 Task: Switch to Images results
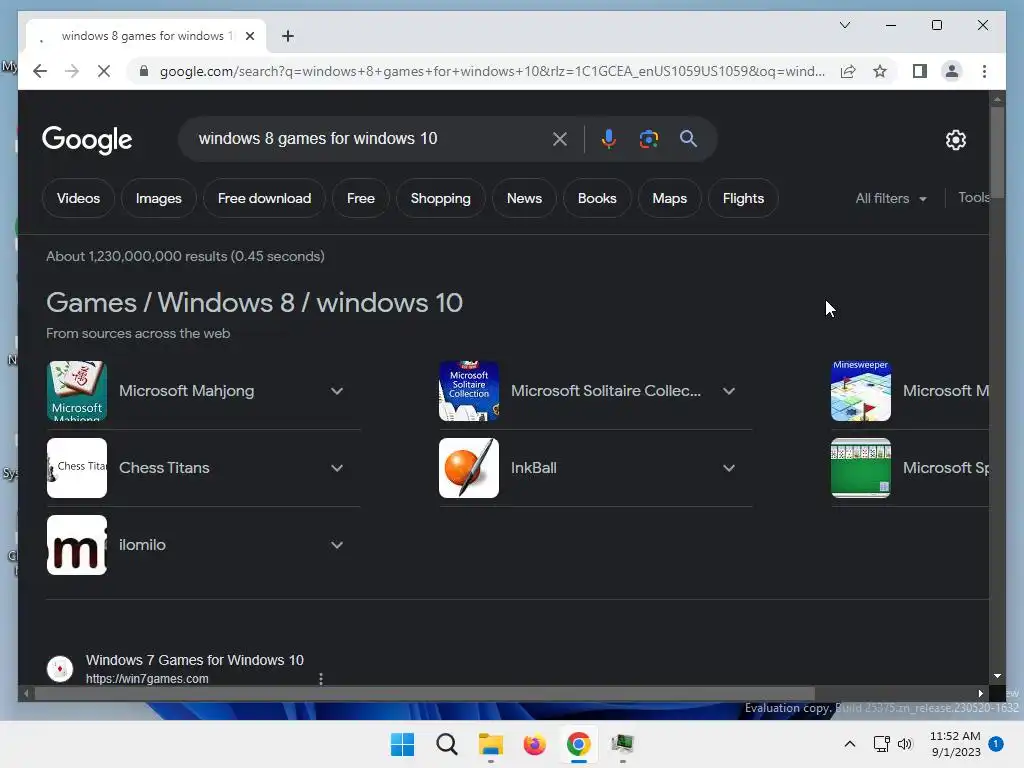[x=159, y=199]
